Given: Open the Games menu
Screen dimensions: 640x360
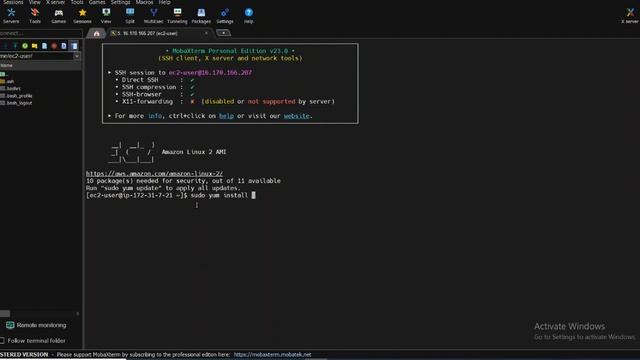Looking at the screenshot, I should (97, 2).
